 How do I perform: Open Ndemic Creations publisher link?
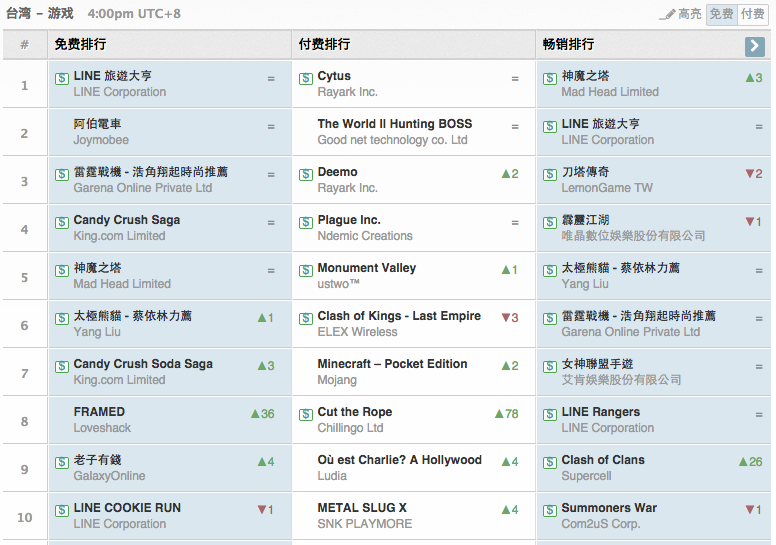[x=365, y=236]
